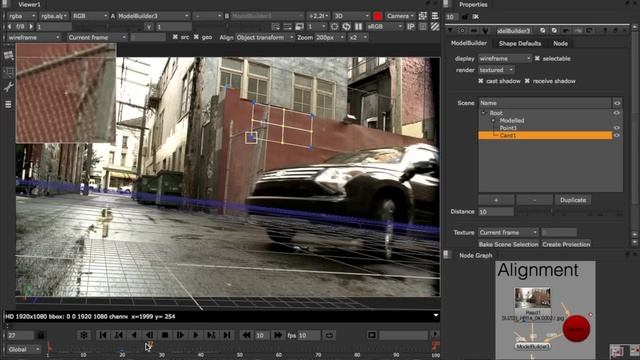Jump to previous keyframe
This screenshot has width=640, height=360.
click(x=118, y=335)
